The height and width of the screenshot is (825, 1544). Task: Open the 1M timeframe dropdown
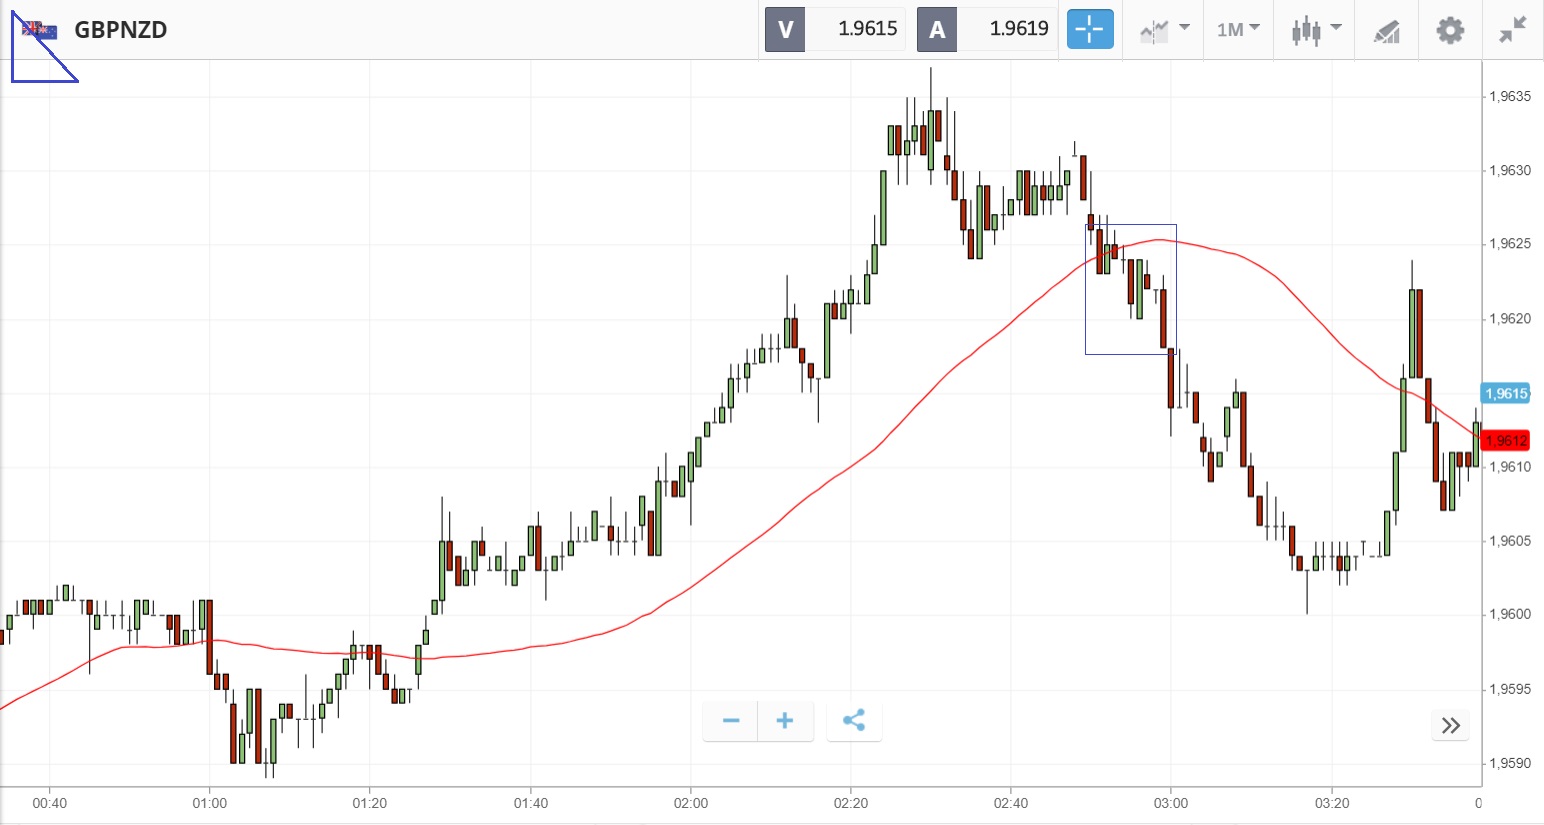[x=1238, y=30]
